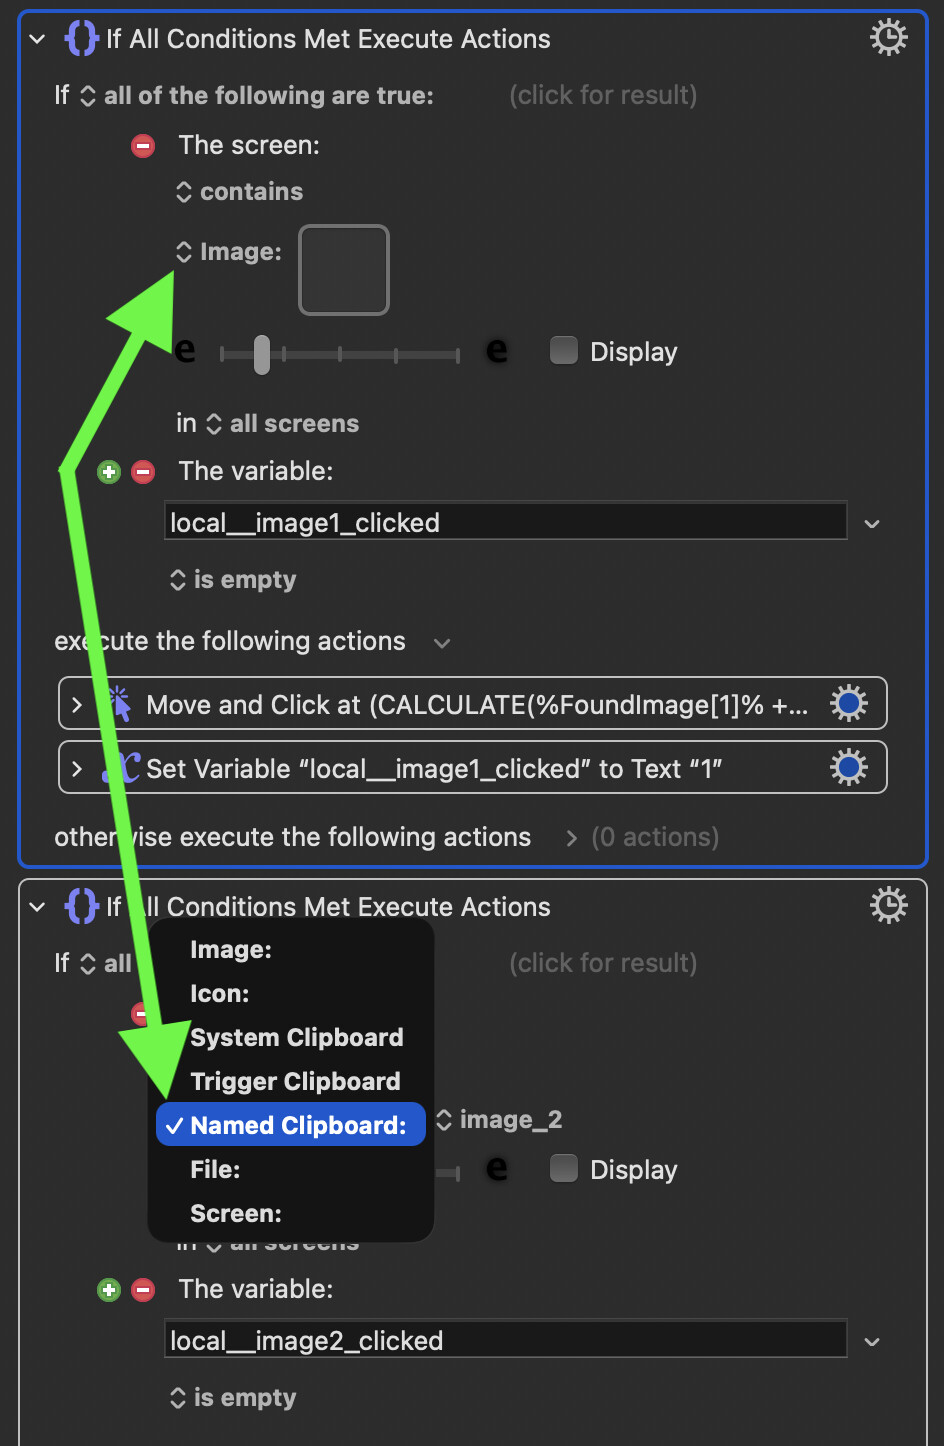Screen dimensions: 944x1446
Task: Add condition with green plus near local__image1_clicked
Action: tap(109, 472)
